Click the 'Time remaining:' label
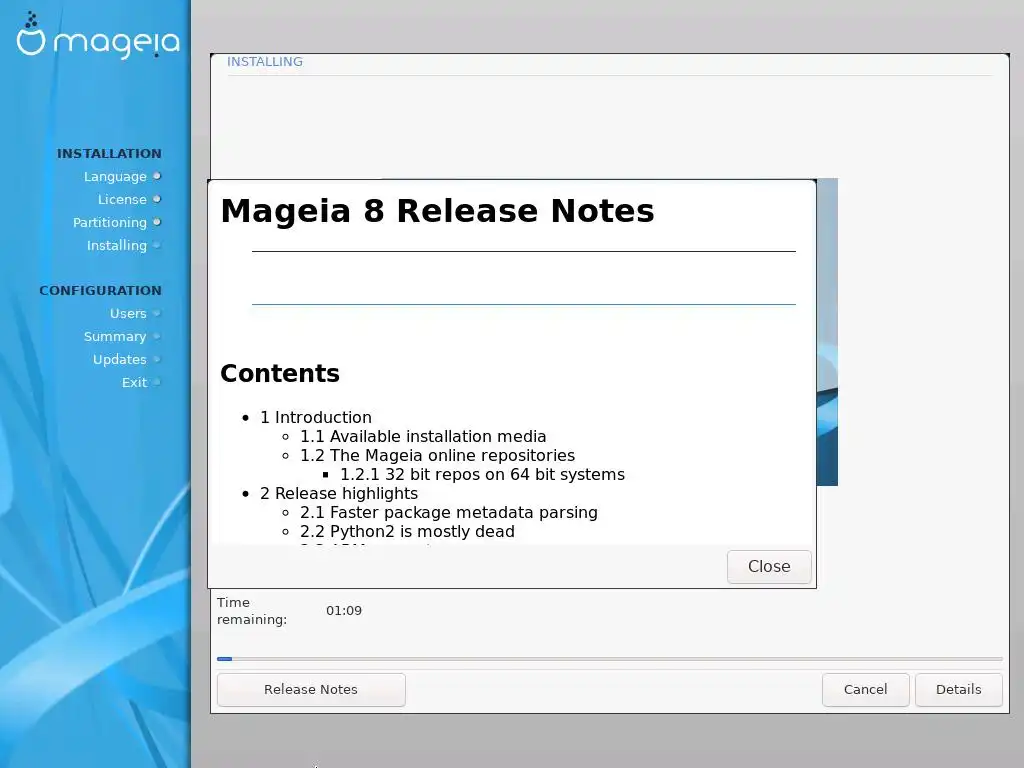Image resolution: width=1024 pixels, height=768 pixels. [x=252, y=611]
